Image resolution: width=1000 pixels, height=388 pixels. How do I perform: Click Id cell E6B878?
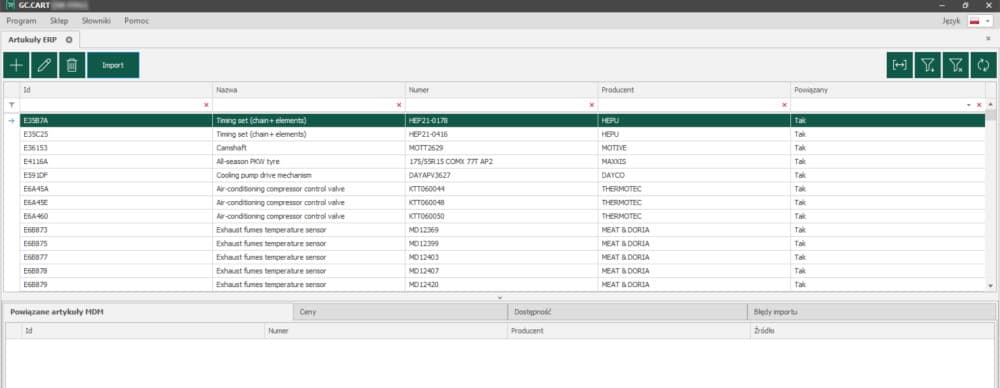pos(116,271)
